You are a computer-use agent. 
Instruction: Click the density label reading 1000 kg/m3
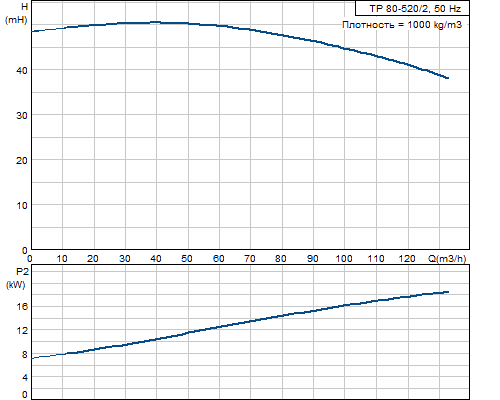click(x=402, y=25)
